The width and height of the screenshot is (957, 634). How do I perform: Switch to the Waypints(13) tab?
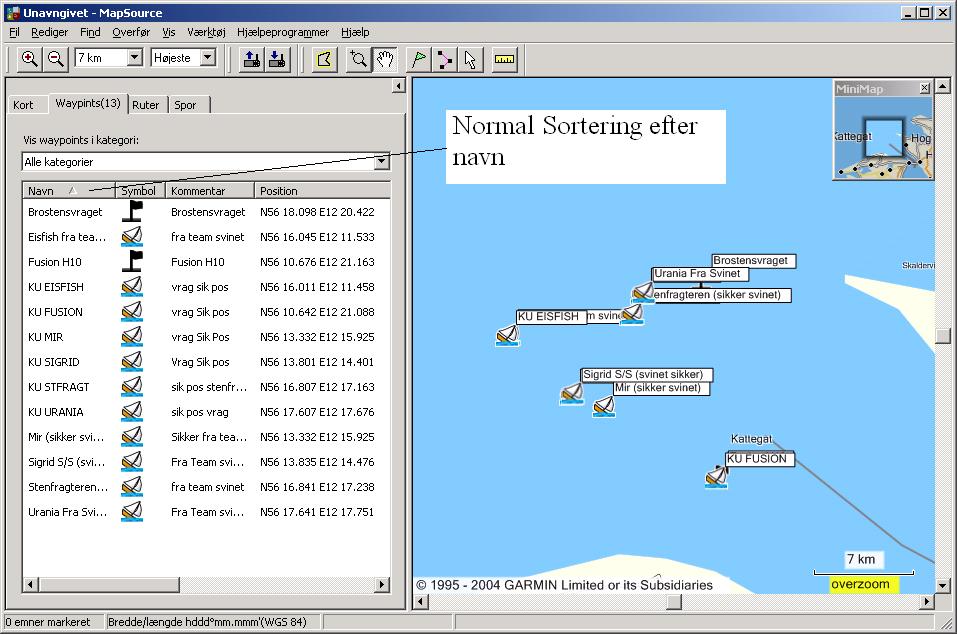point(88,103)
